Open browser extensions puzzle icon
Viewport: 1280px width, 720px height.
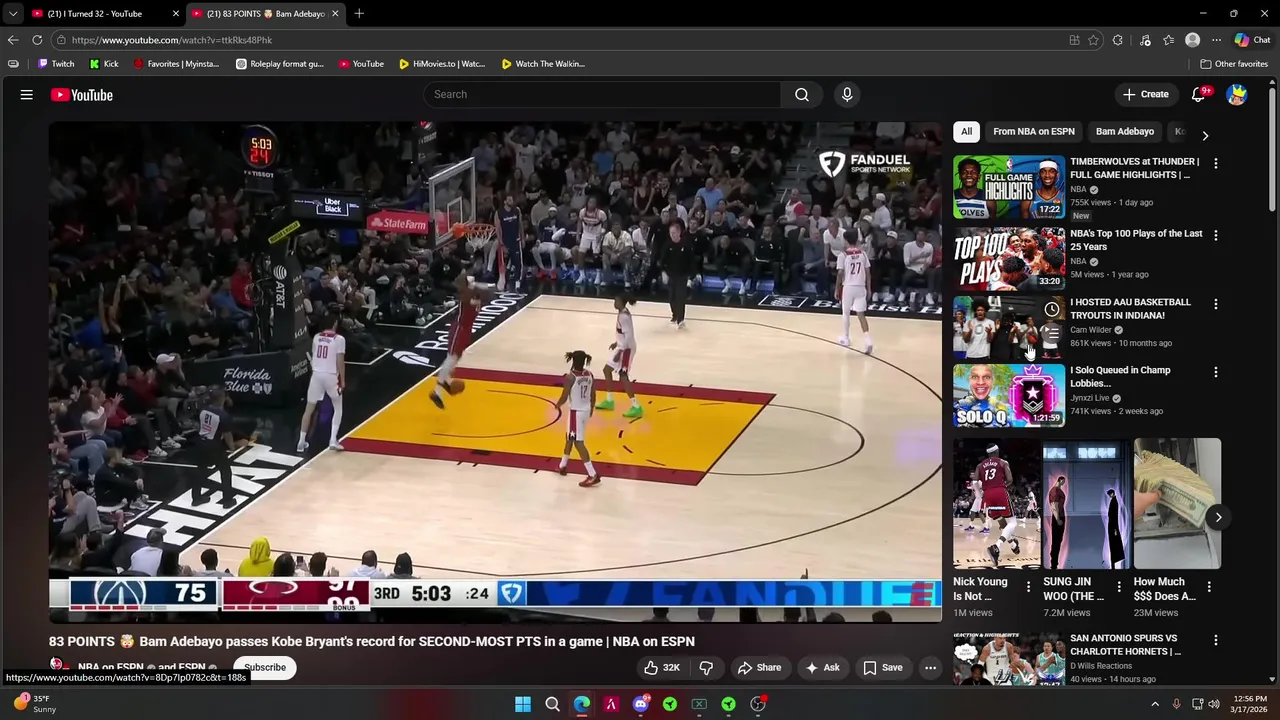1118,40
